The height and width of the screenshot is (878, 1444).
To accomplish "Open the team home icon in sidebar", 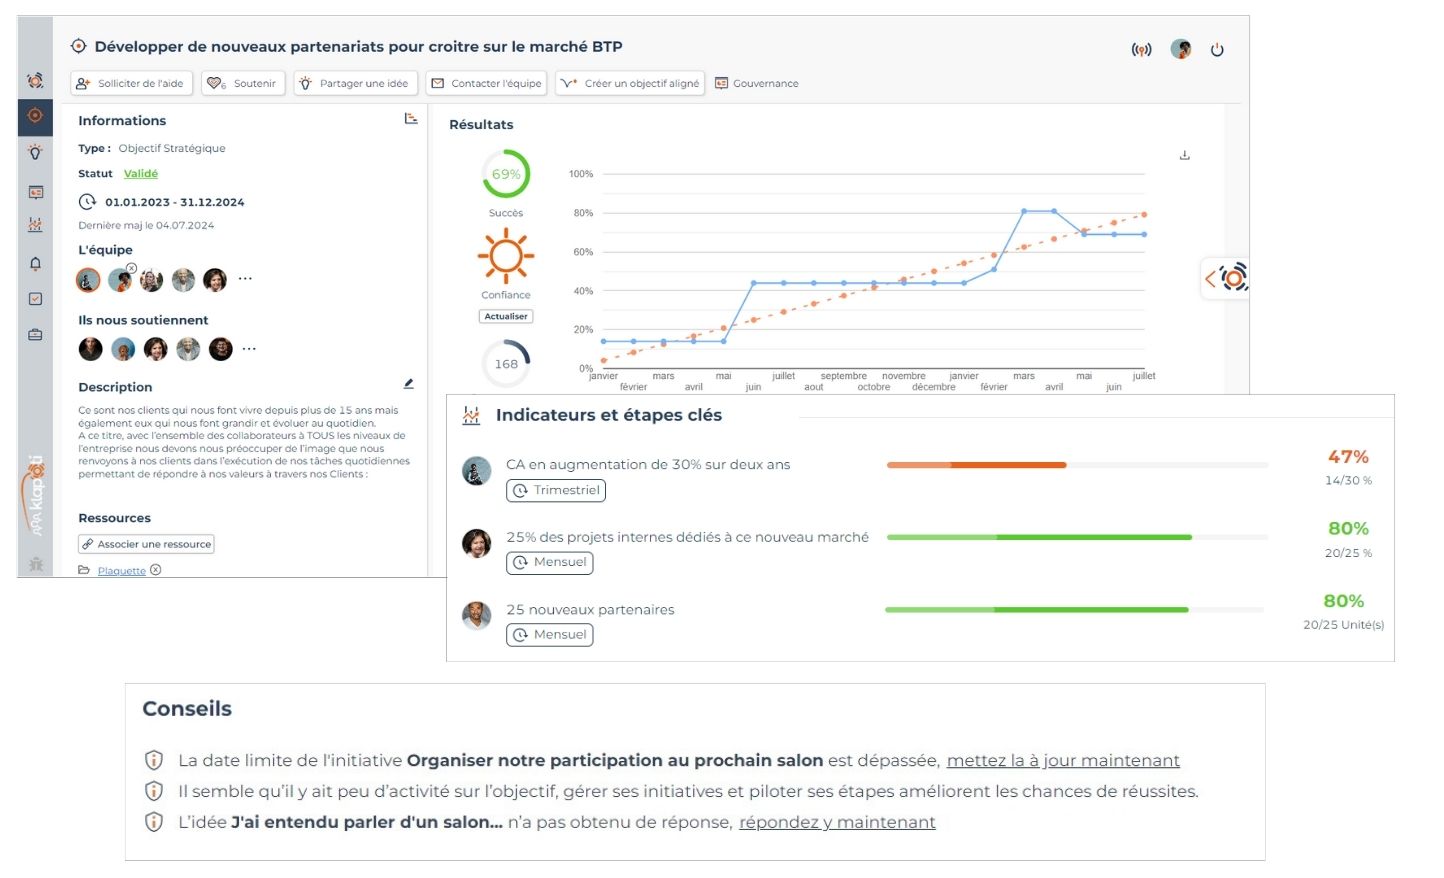I will coord(35,80).
